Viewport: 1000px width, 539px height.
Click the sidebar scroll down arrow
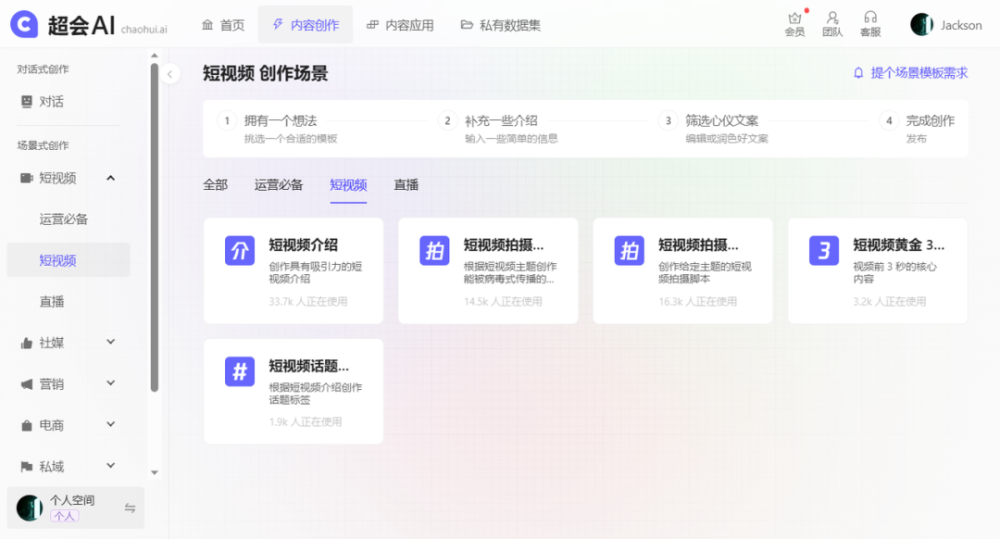[x=154, y=473]
